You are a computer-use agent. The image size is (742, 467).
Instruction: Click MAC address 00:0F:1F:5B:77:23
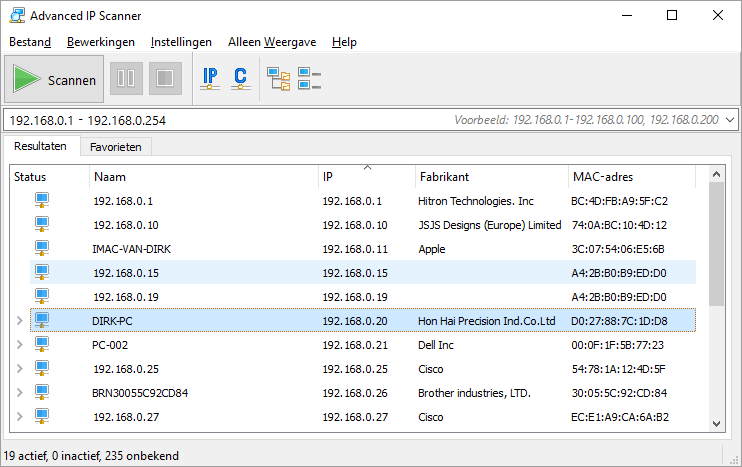[x=618, y=345]
